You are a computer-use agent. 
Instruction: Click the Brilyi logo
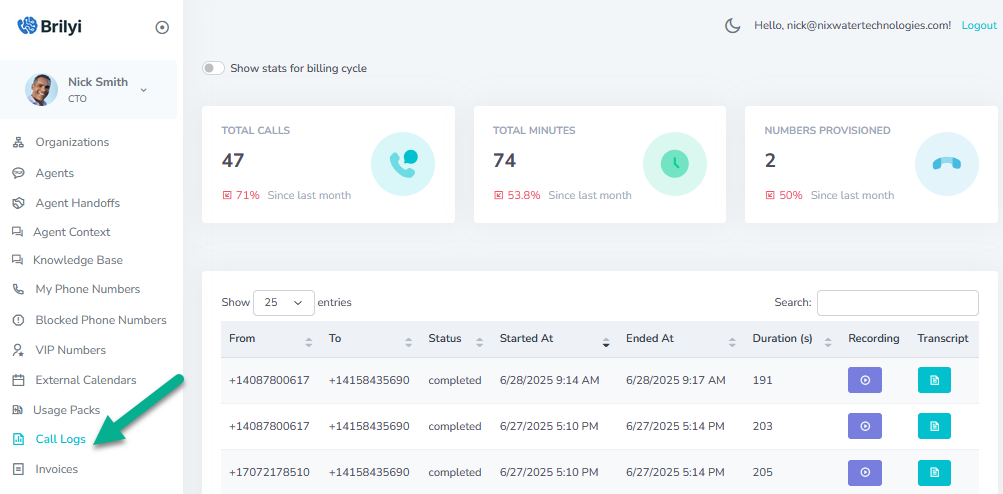pos(50,27)
